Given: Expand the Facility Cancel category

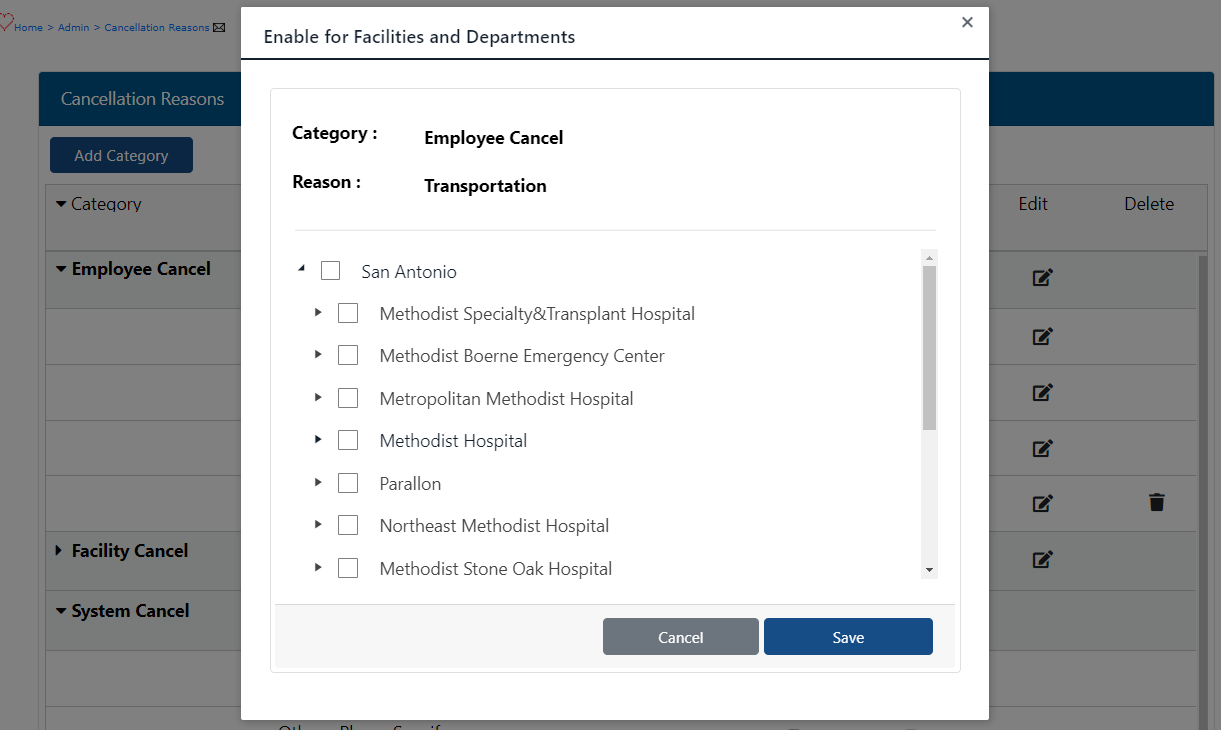Looking at the screenshot, I should [x=59, y=551].
